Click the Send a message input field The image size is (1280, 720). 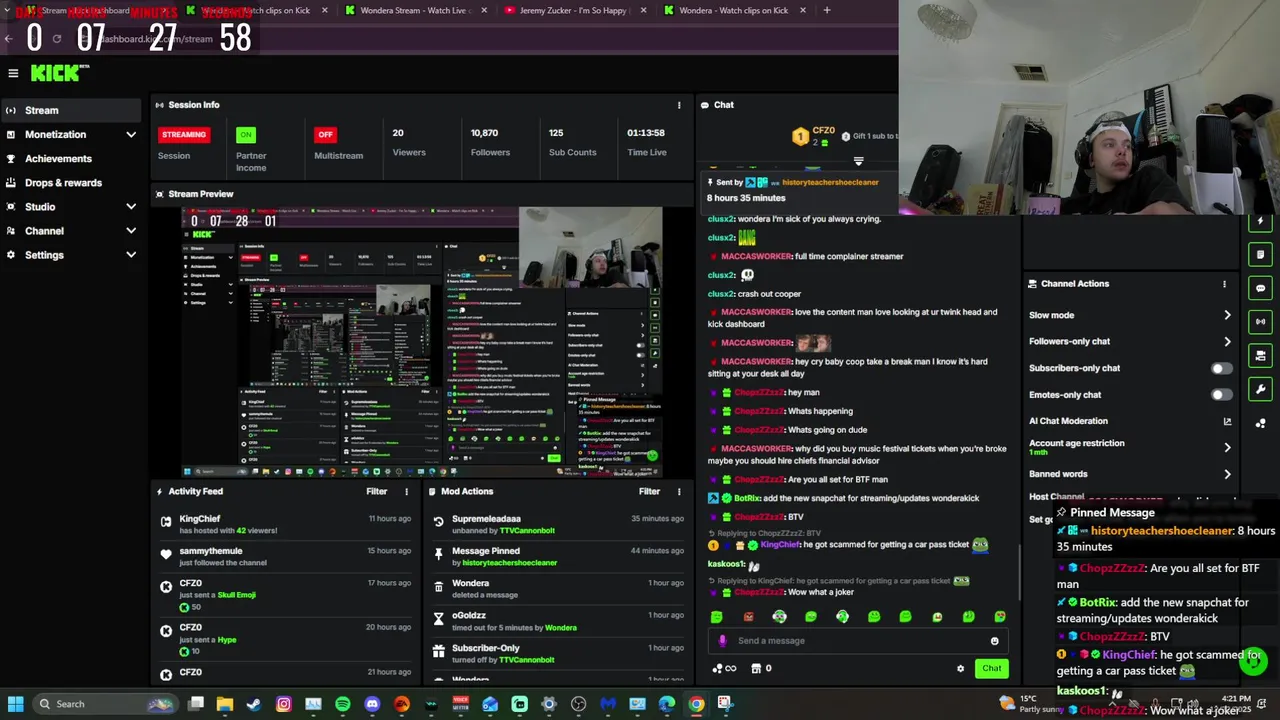point(860,641)
